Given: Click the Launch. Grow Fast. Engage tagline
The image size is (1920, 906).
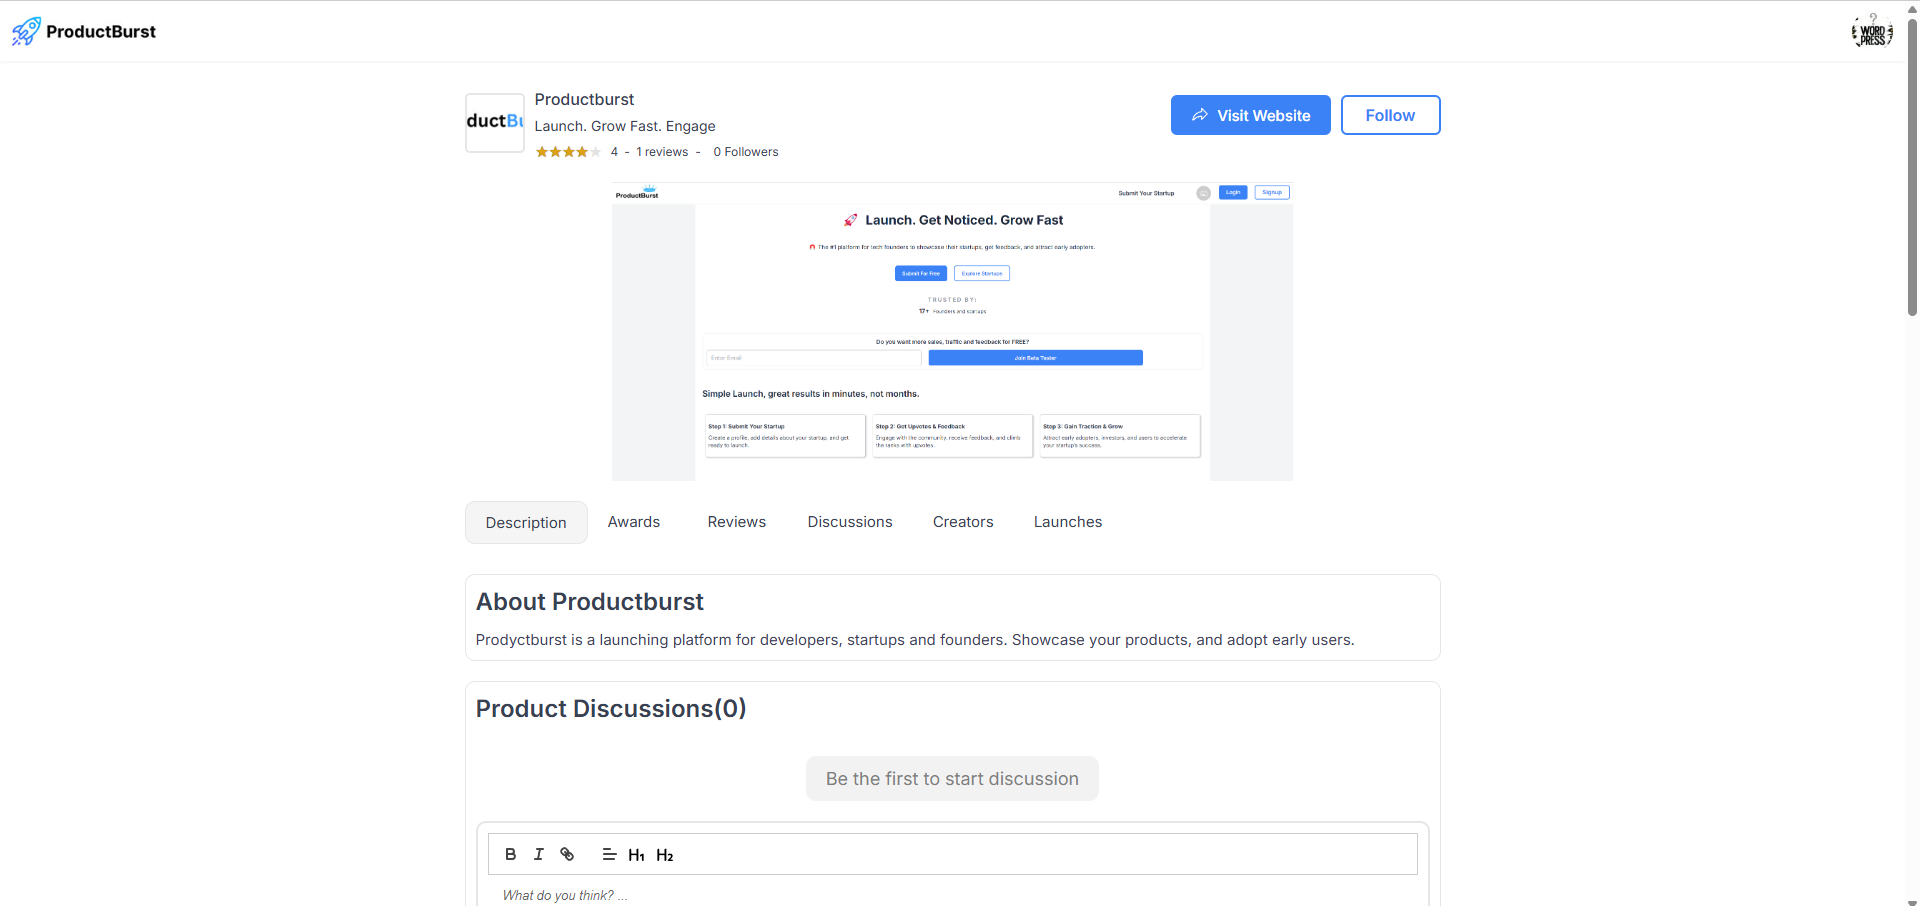Looking at the screenshot, I should point(625,126).
